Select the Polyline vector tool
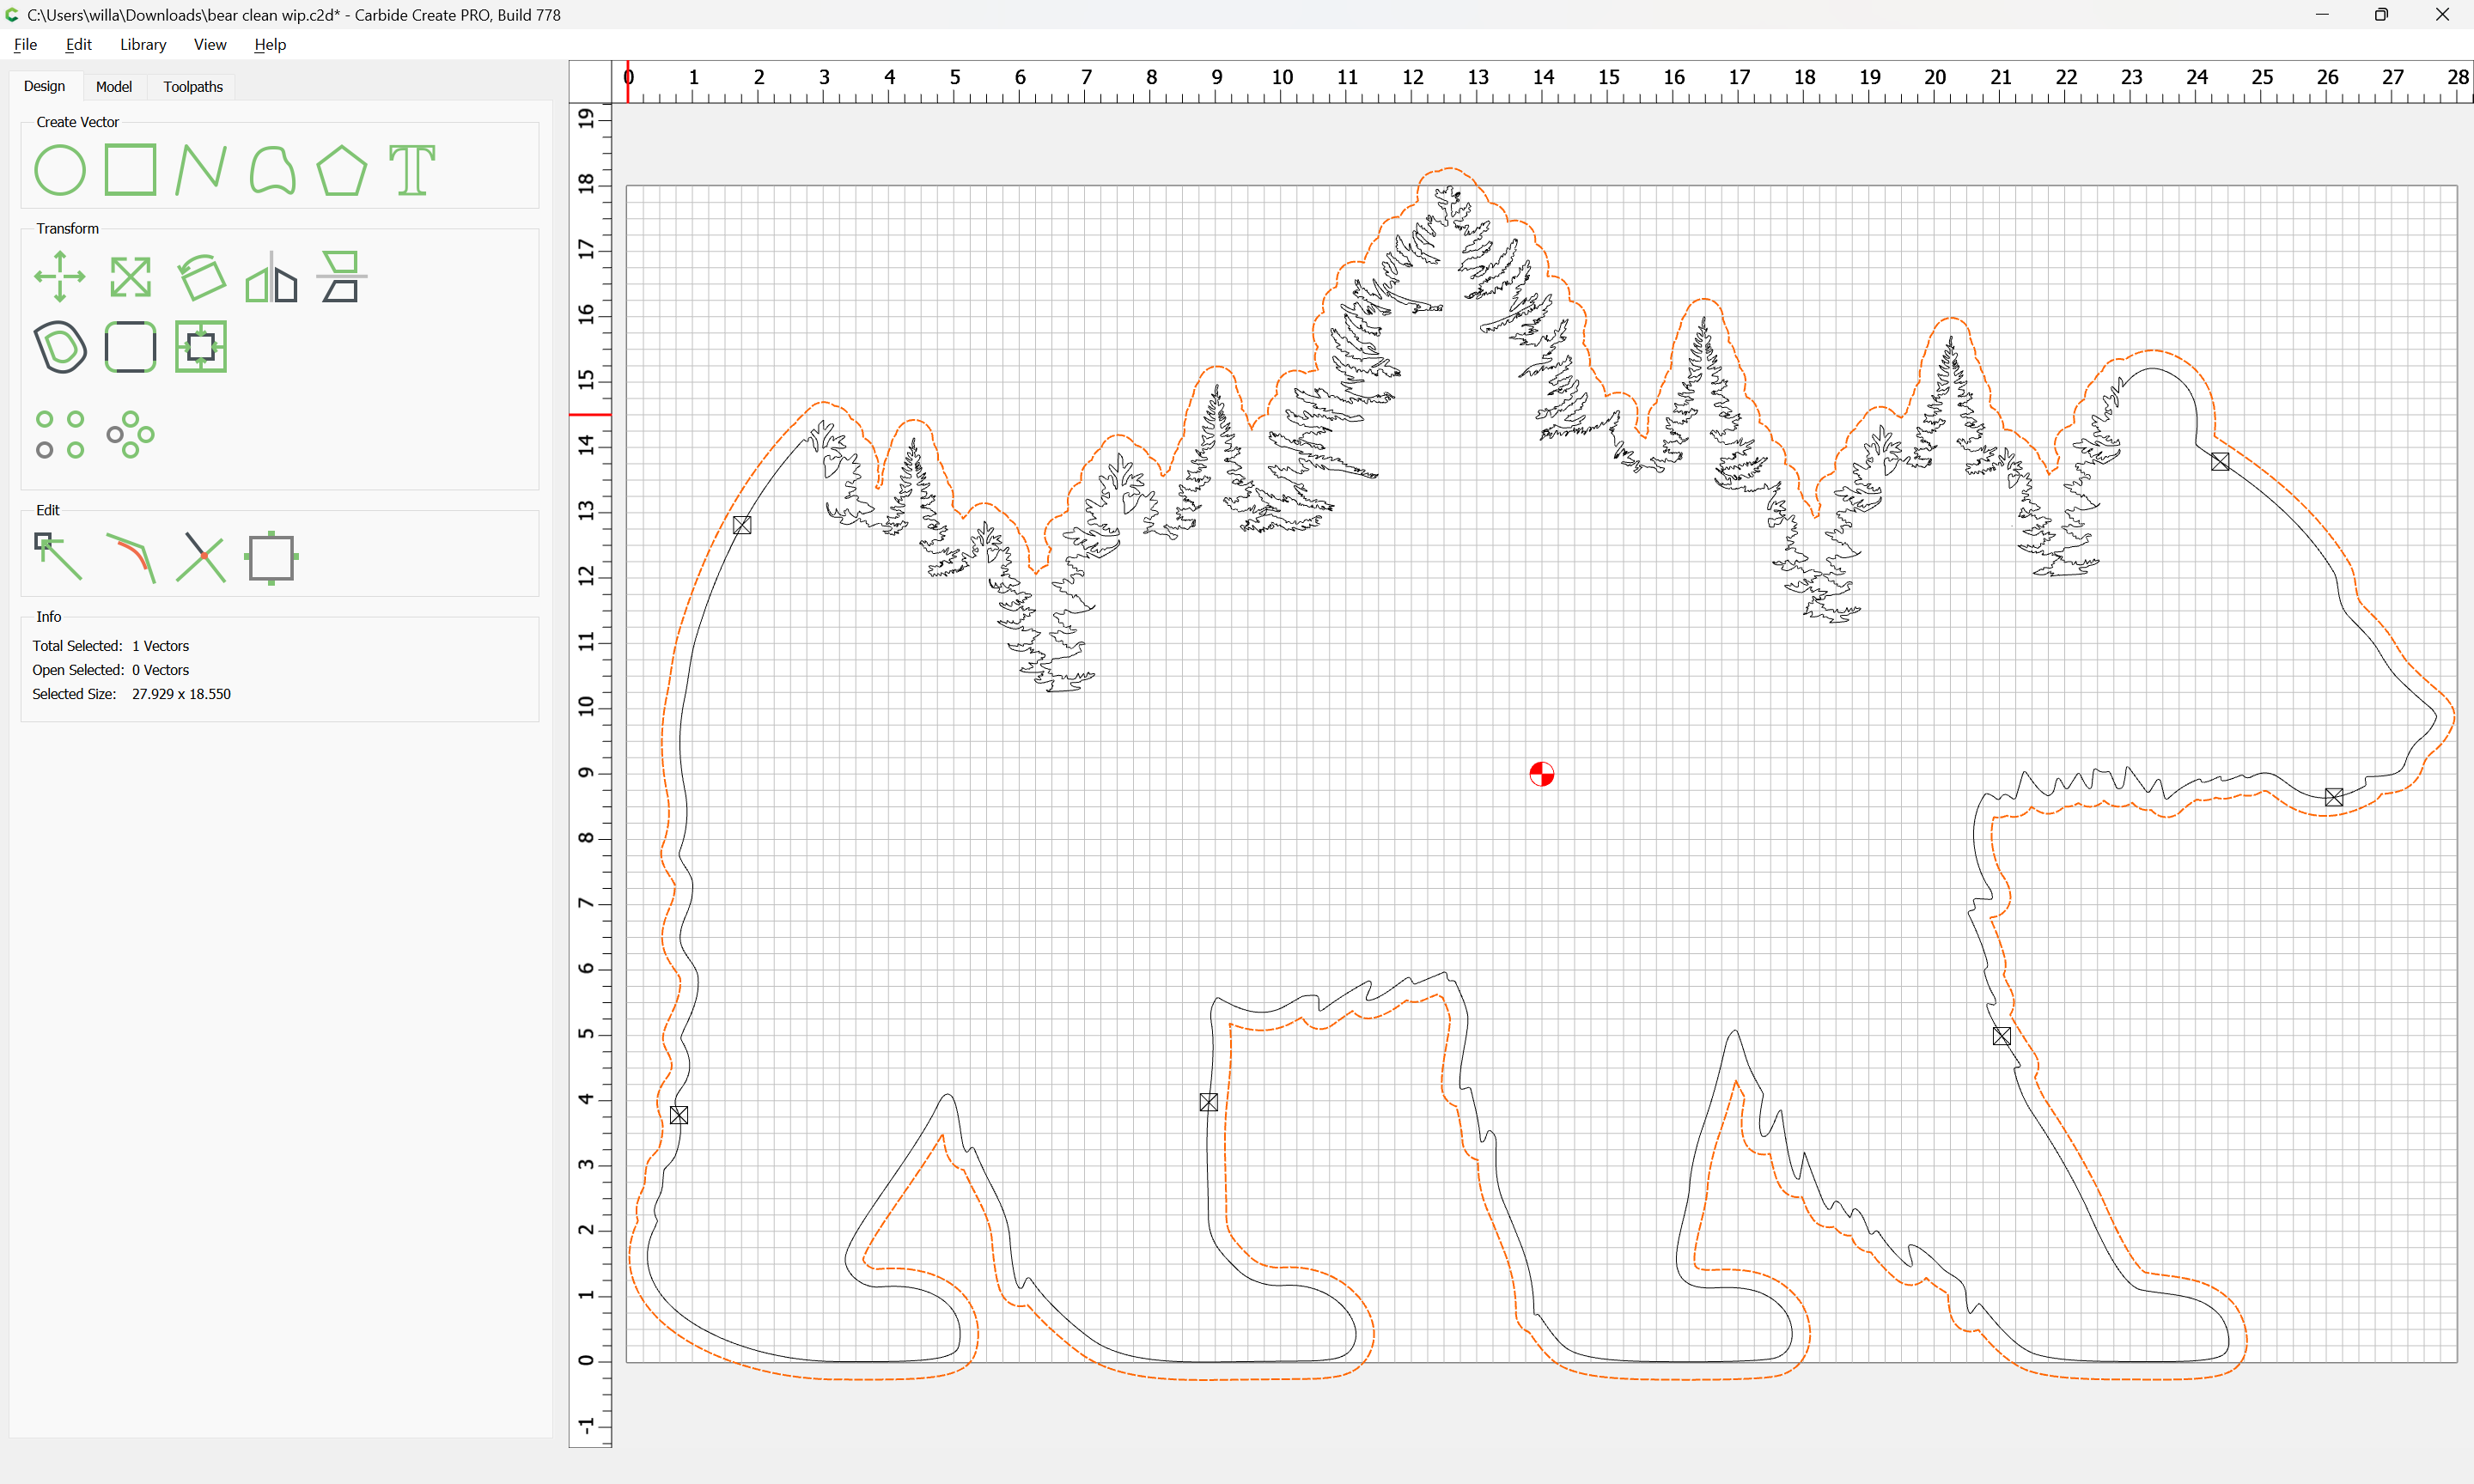The height and width of the screenshot is (1484, 2474). (201, 170)
